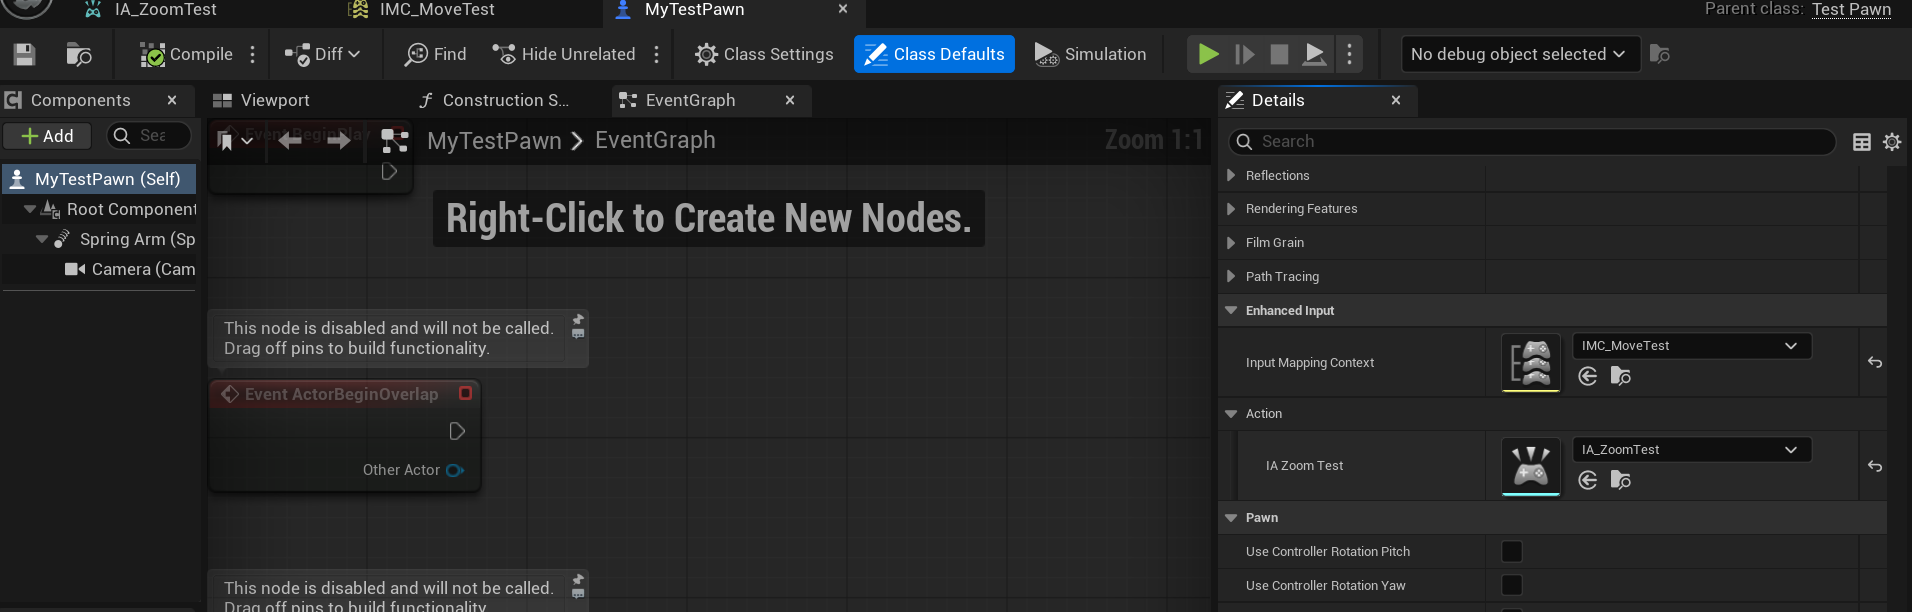
Task: Close the MyTestPawn tab
Action: click(843, 9)
